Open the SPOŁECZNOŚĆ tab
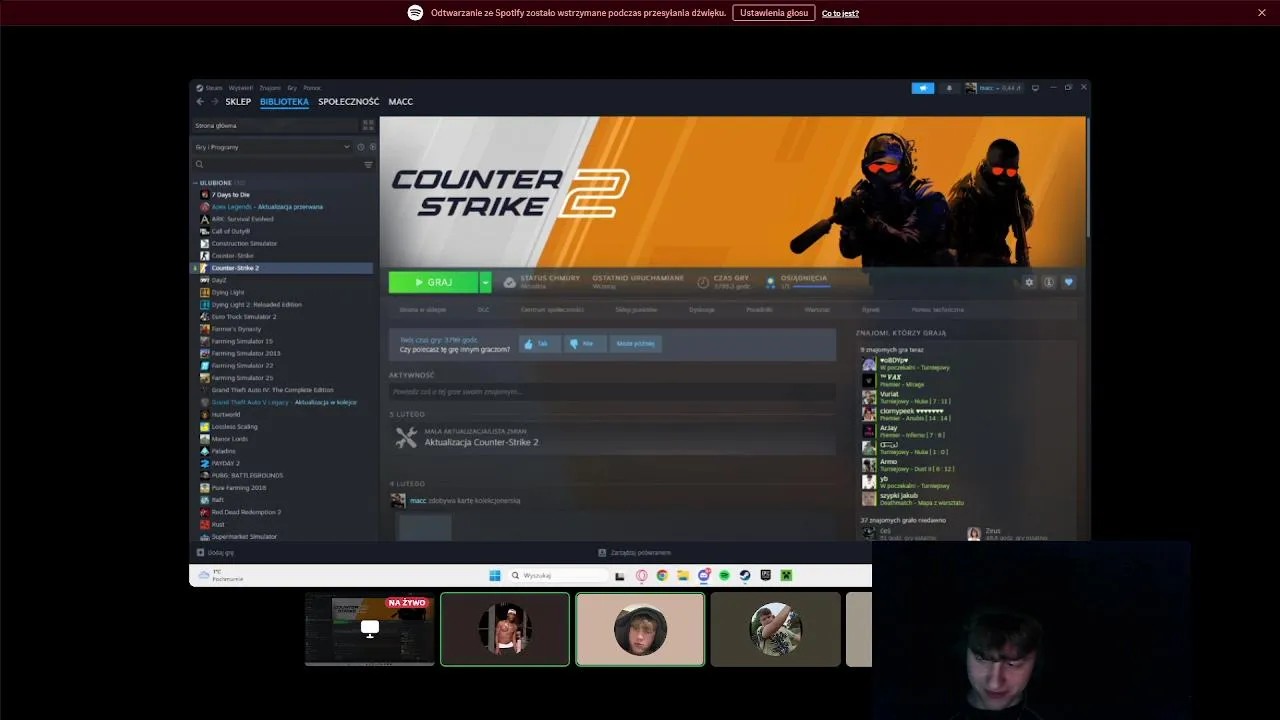 coord(348,102)
